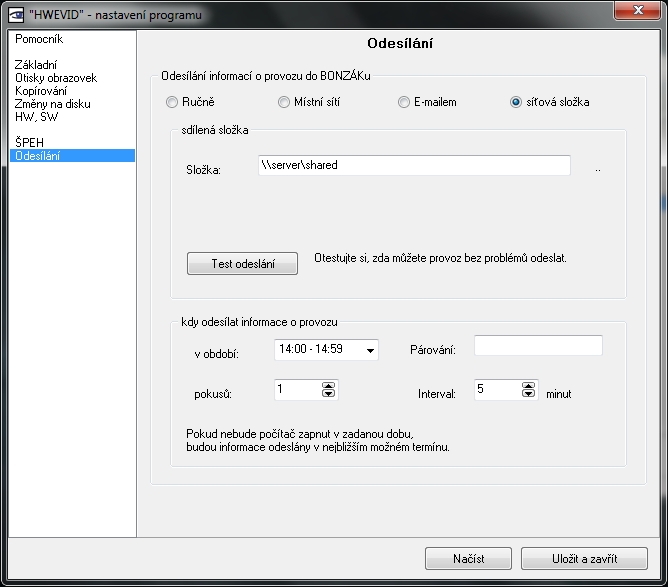Click the Párování text field
Viewport: 668px width, 587px height.
(538, 345)
